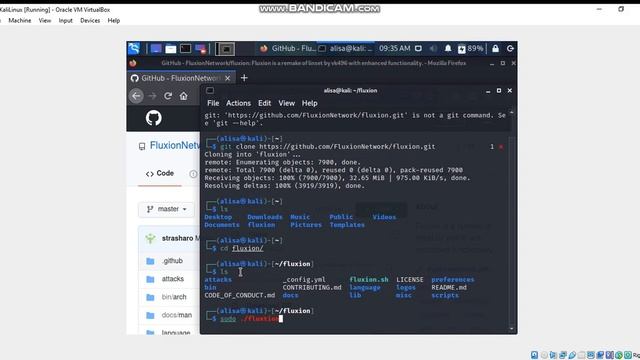
Task: Open the notifications bell in Kali panel
Action: (448, 49)
